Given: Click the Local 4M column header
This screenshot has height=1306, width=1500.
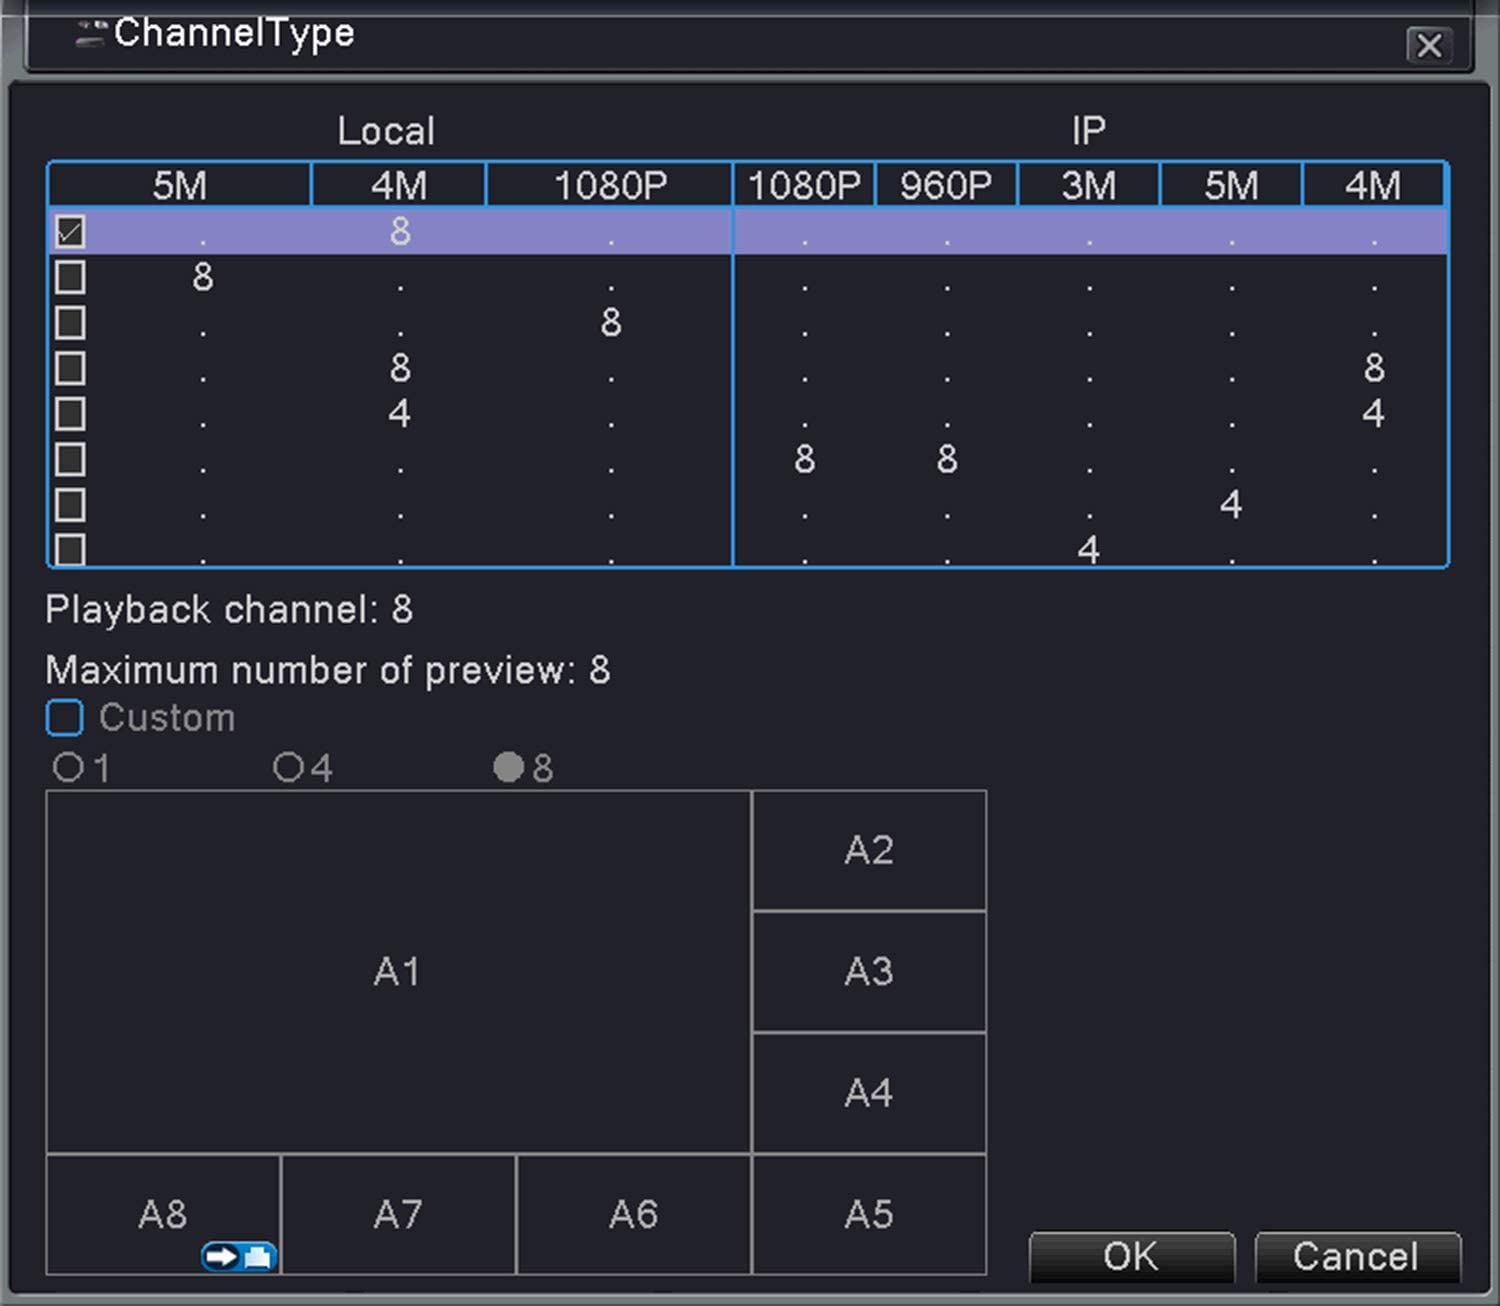Looking at the screenshot, I should [x=399, y=185].
